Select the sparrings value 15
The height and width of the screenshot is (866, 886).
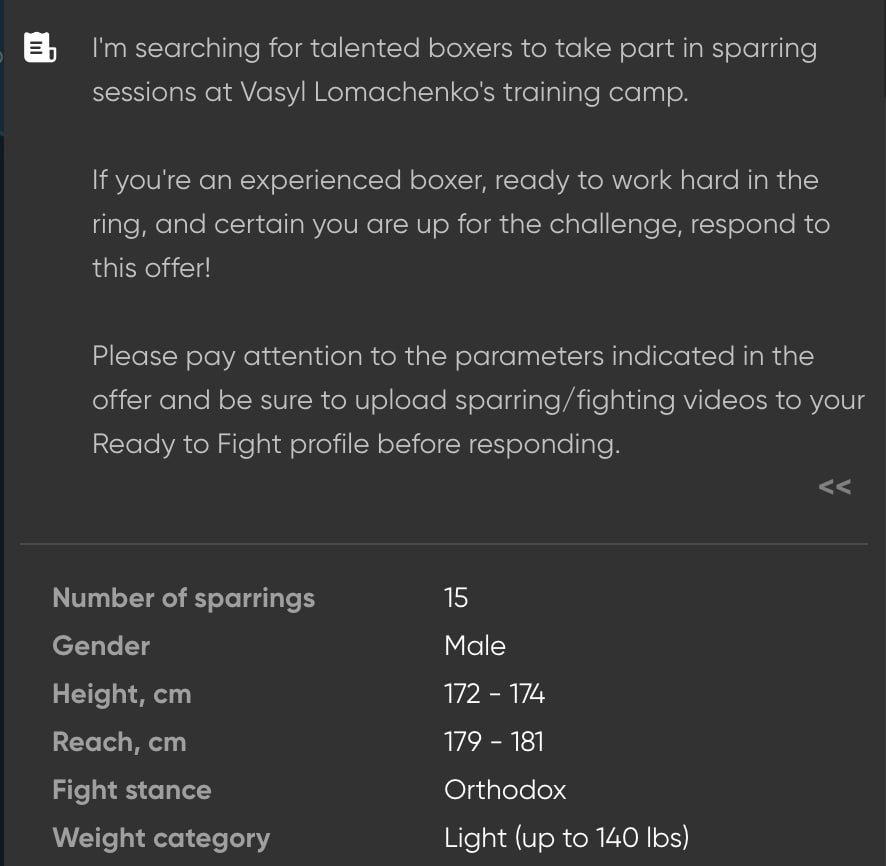pos(455,598)
